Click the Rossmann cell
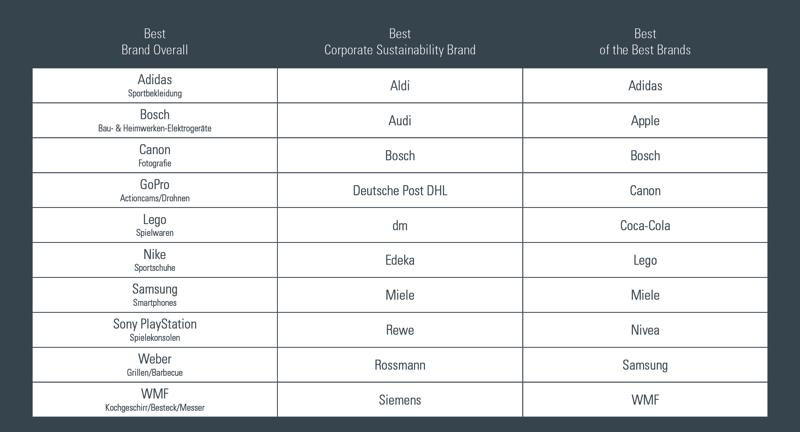Screen dimensions: 800x432 pyautogui.click(x=400, y=365)
